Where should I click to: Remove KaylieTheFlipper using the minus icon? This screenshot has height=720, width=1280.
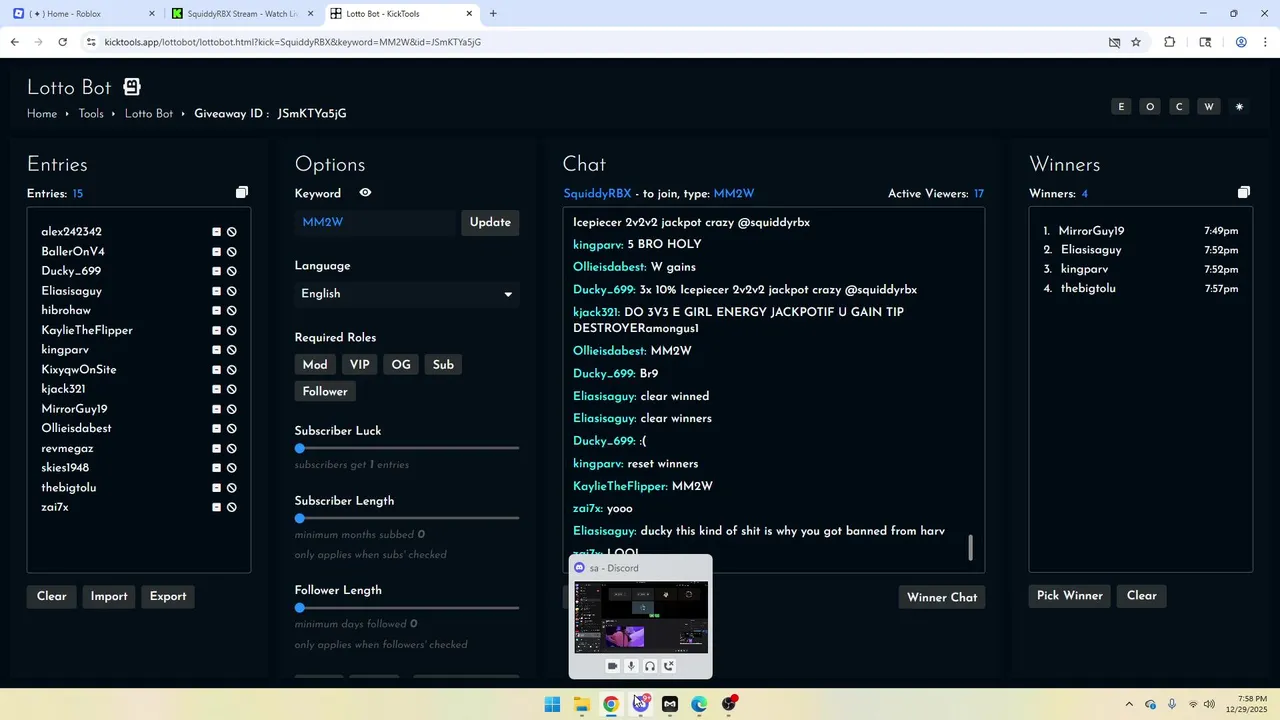coord(216,330)
